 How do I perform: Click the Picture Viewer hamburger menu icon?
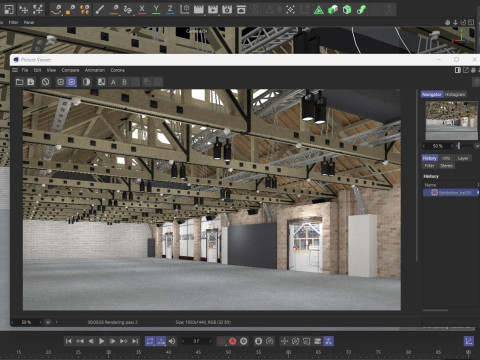tap(15, 70)
